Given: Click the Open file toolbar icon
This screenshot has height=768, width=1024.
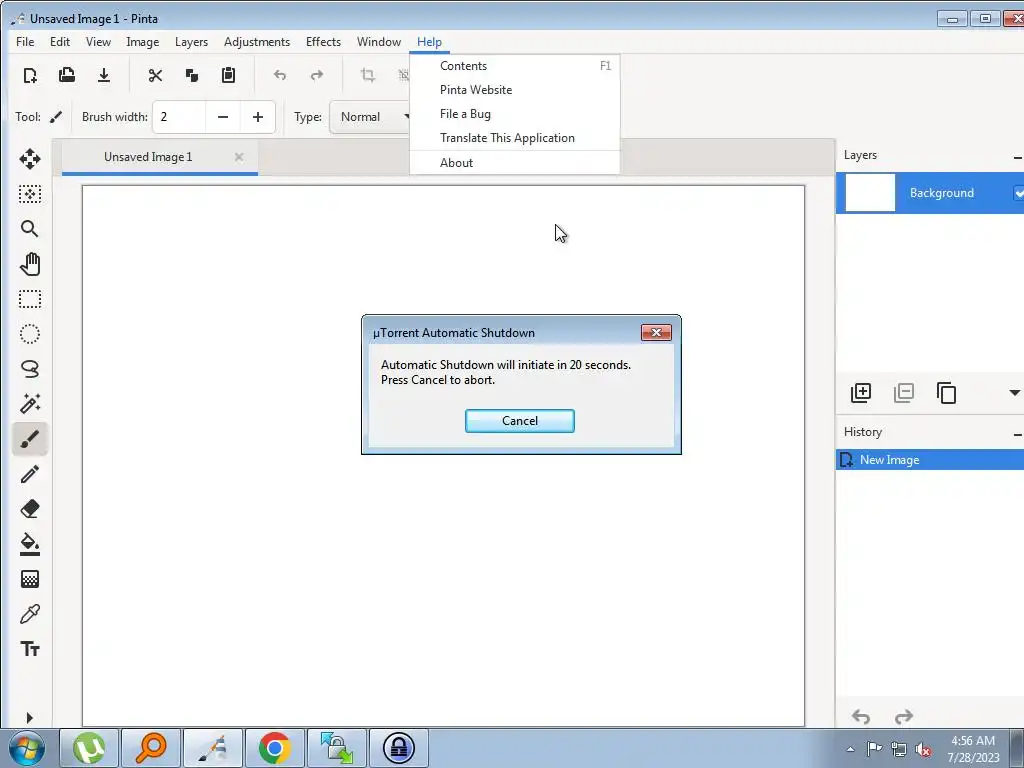Looking at the screenshot, I should (x=67, y=75).
